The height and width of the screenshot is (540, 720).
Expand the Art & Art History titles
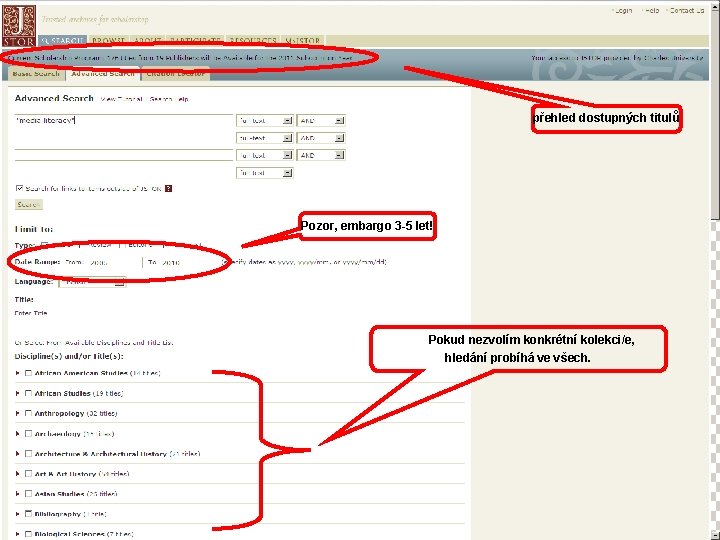pyautogui.click(x=17, y=473)
